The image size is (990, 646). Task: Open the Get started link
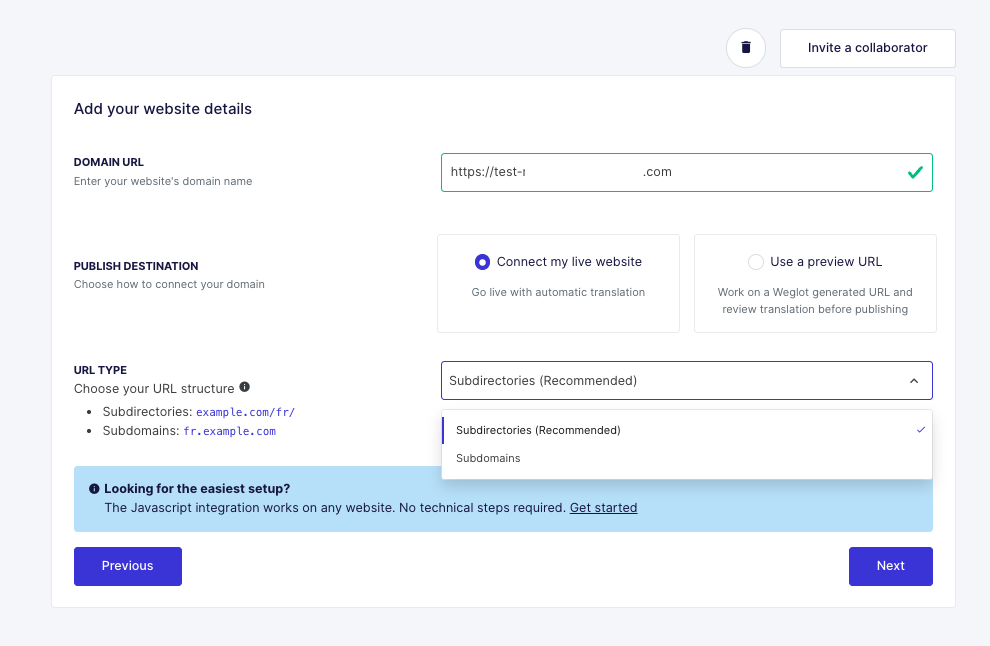pyautogui.click(x=603, y=508)
